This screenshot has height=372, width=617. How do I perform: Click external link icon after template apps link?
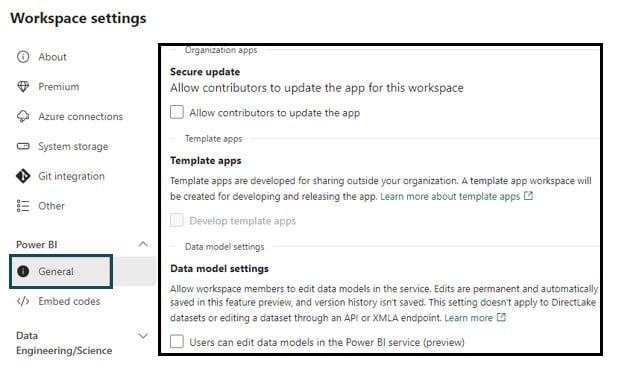point(528,196)
